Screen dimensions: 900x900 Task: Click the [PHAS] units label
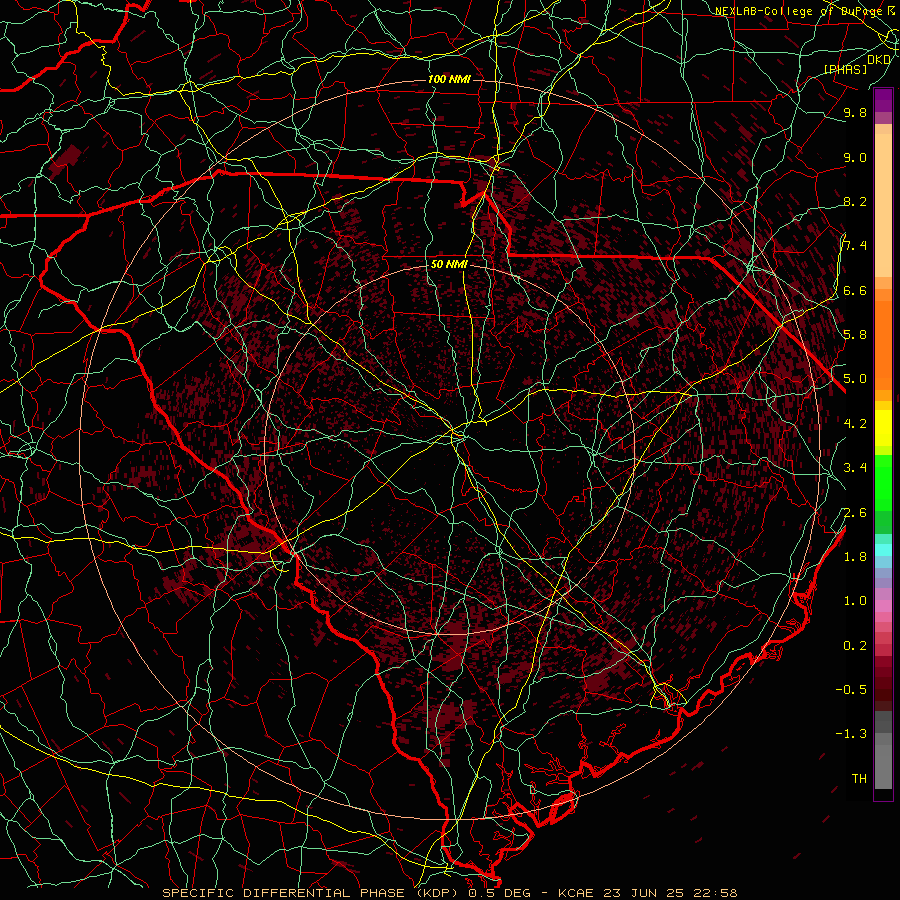[845, 69]
